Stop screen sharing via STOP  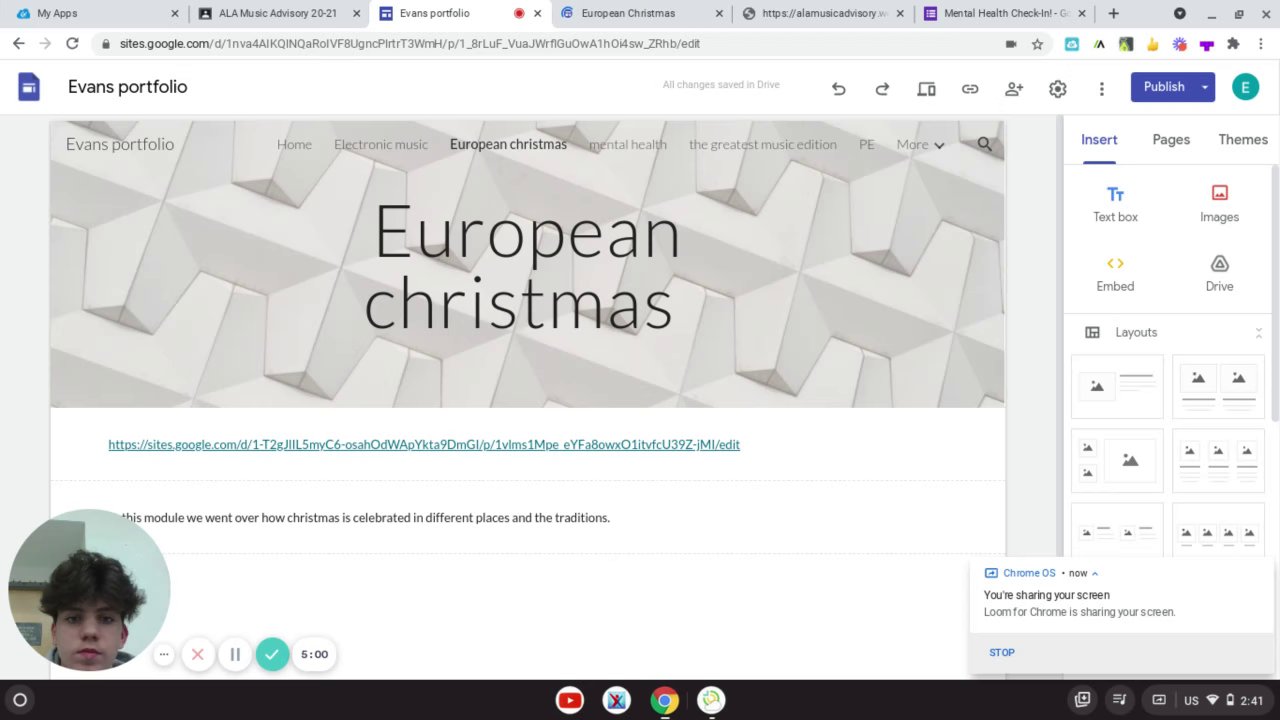click(x=1002, y=653)
